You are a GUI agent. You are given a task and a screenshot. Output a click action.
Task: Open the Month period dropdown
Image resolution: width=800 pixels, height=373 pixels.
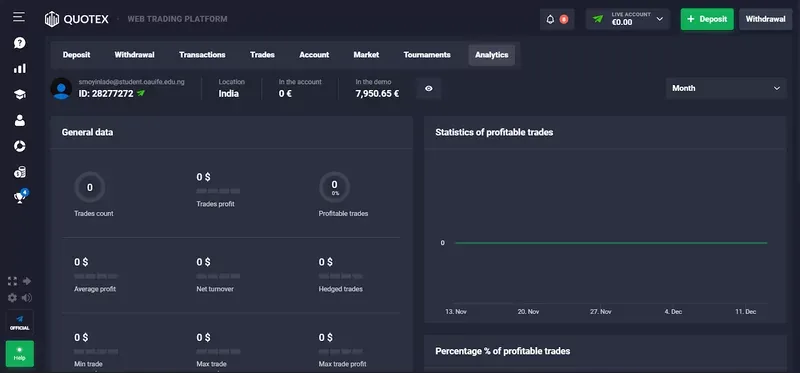(726, 88)
